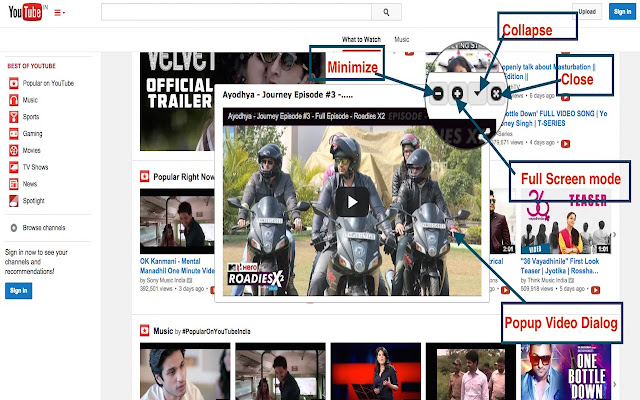The width and height of the screenshot is (640, 400).
Task: Open #PopularOnYouTubeIndia channel link
Action: (x=216, y=331)
